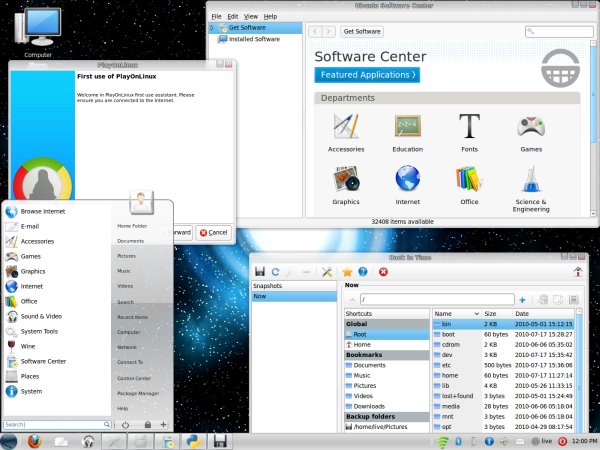This screenshot has height=450, width=600.
Task: Click the star icon in Back In Time toolbar
Action: coord(346,272)
